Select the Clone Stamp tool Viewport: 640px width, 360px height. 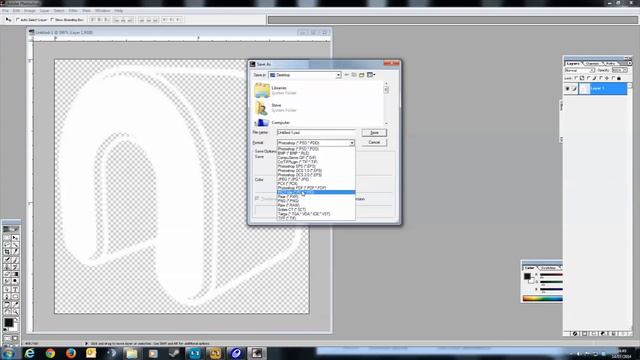7,267
